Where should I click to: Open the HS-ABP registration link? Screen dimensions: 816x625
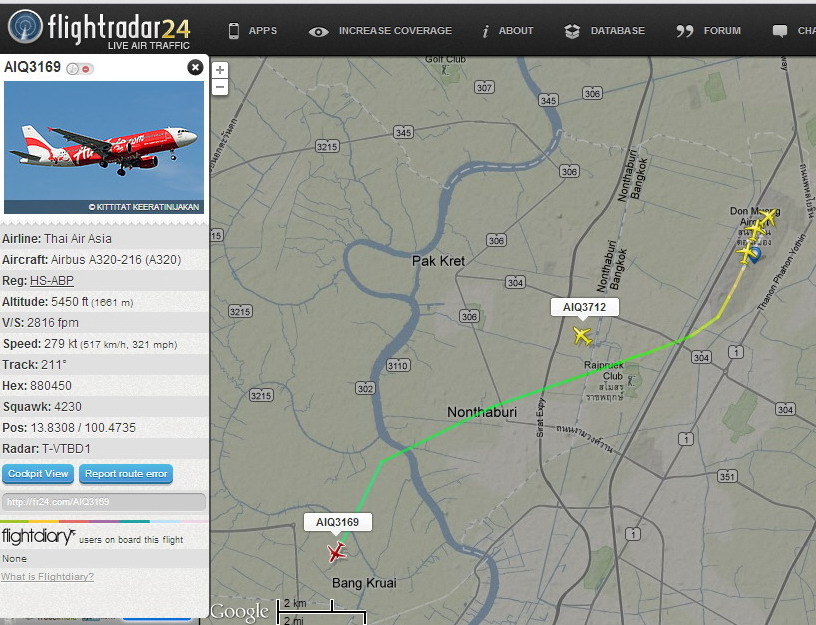point(52,281)
